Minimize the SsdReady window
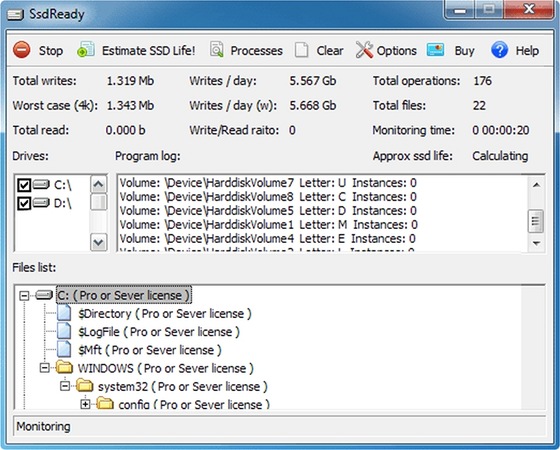 (x=460, y=10)
